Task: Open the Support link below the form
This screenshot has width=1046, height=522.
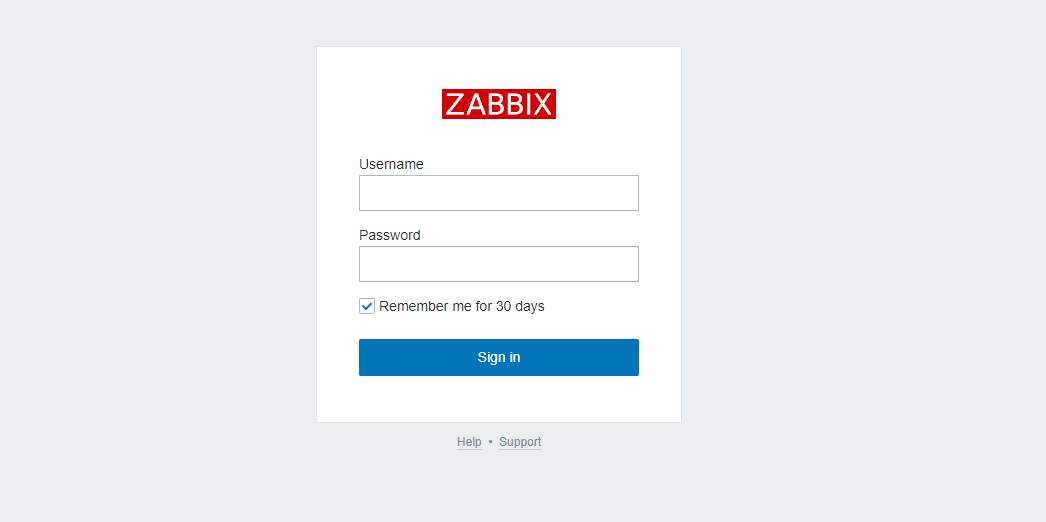Action: tap(520, 442)
